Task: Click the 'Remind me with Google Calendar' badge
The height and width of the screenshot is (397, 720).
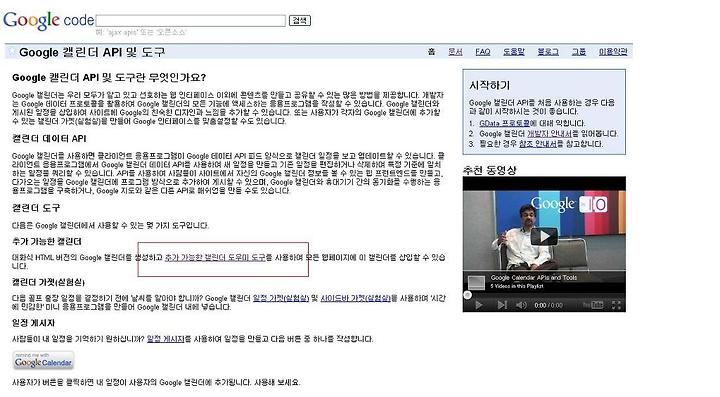Action: coord(44,360)
